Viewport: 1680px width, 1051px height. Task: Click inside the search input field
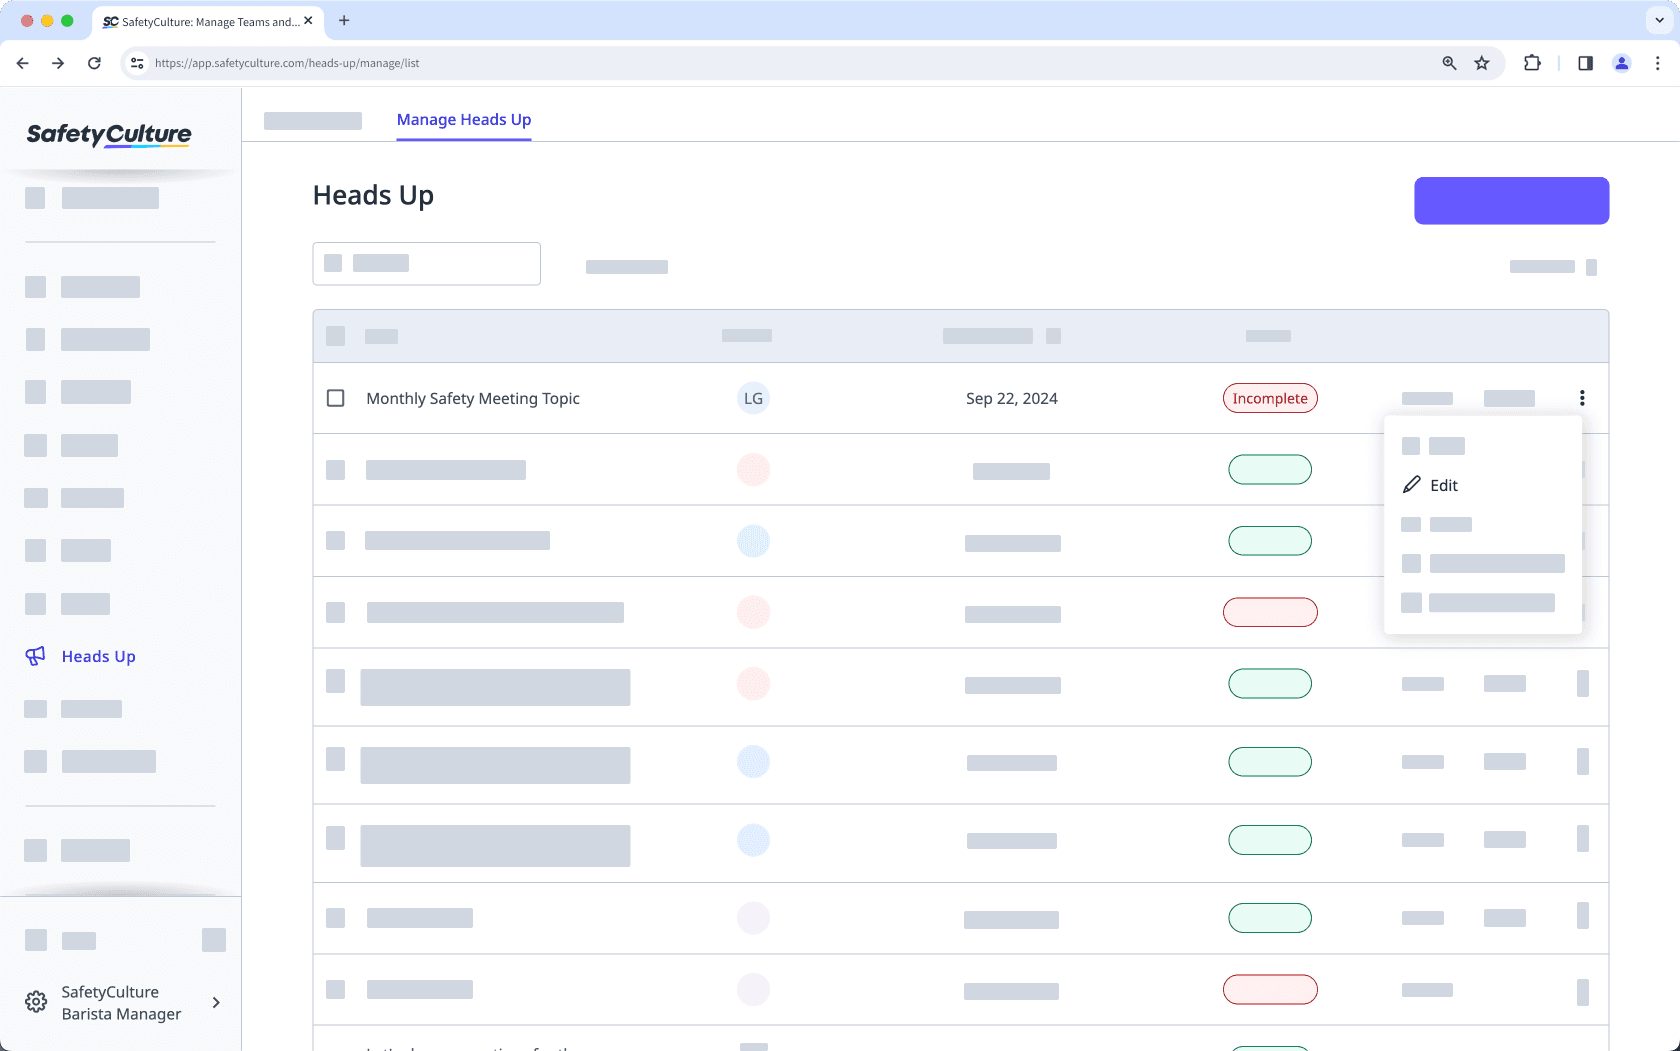click(x=426, y=263)
